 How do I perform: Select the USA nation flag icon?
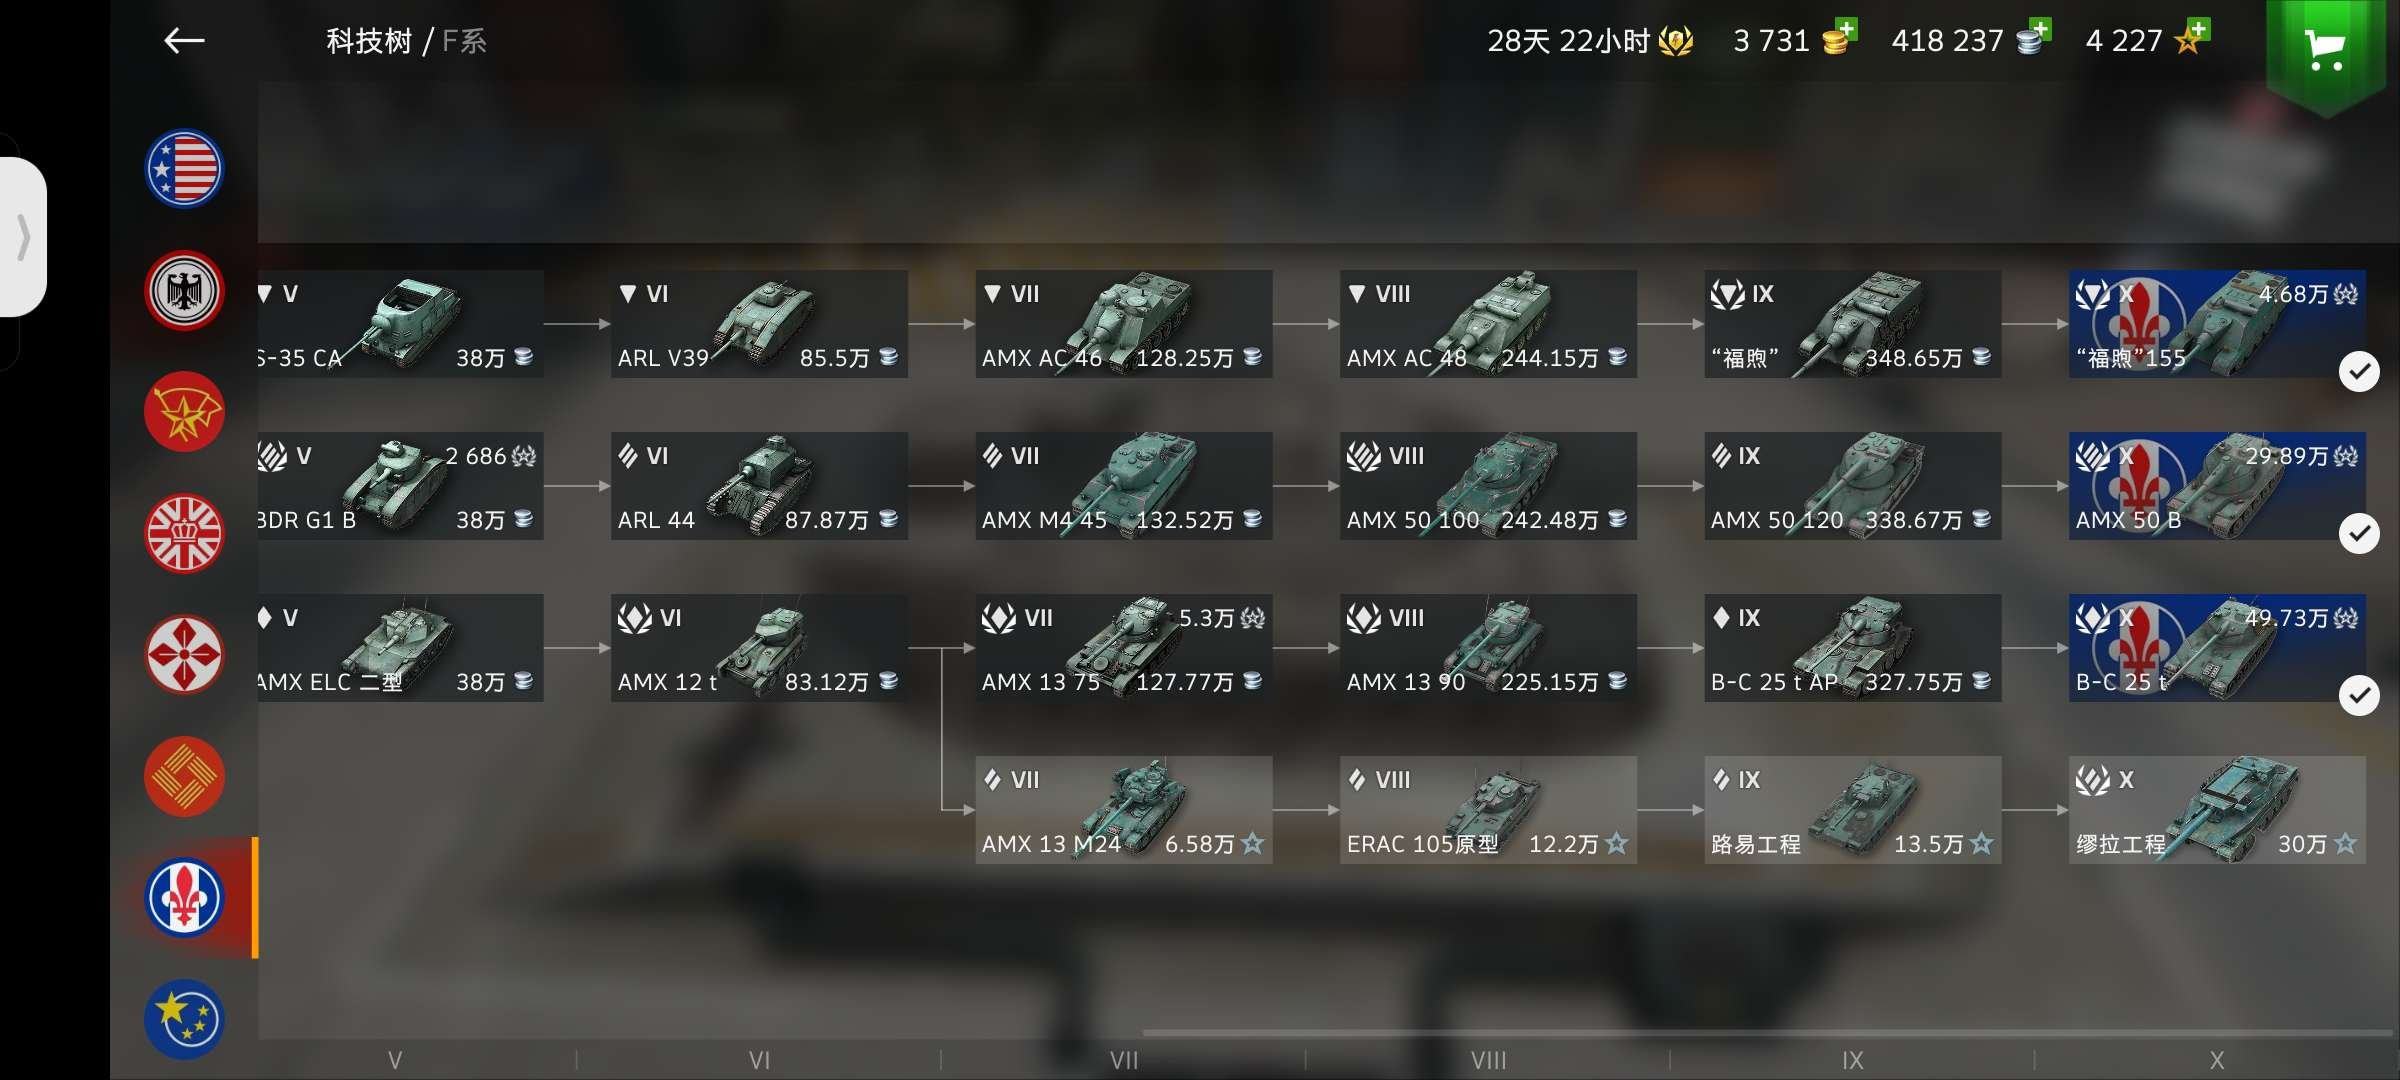coord(185,168)
